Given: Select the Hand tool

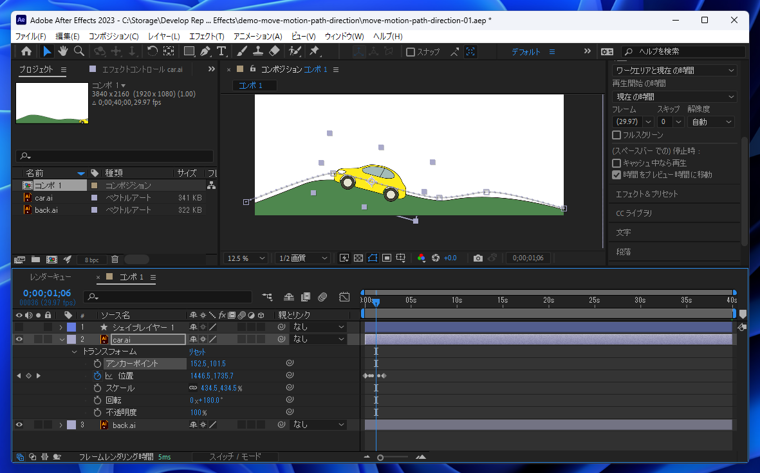Looking at the screenshot, I should coord(63,51).
